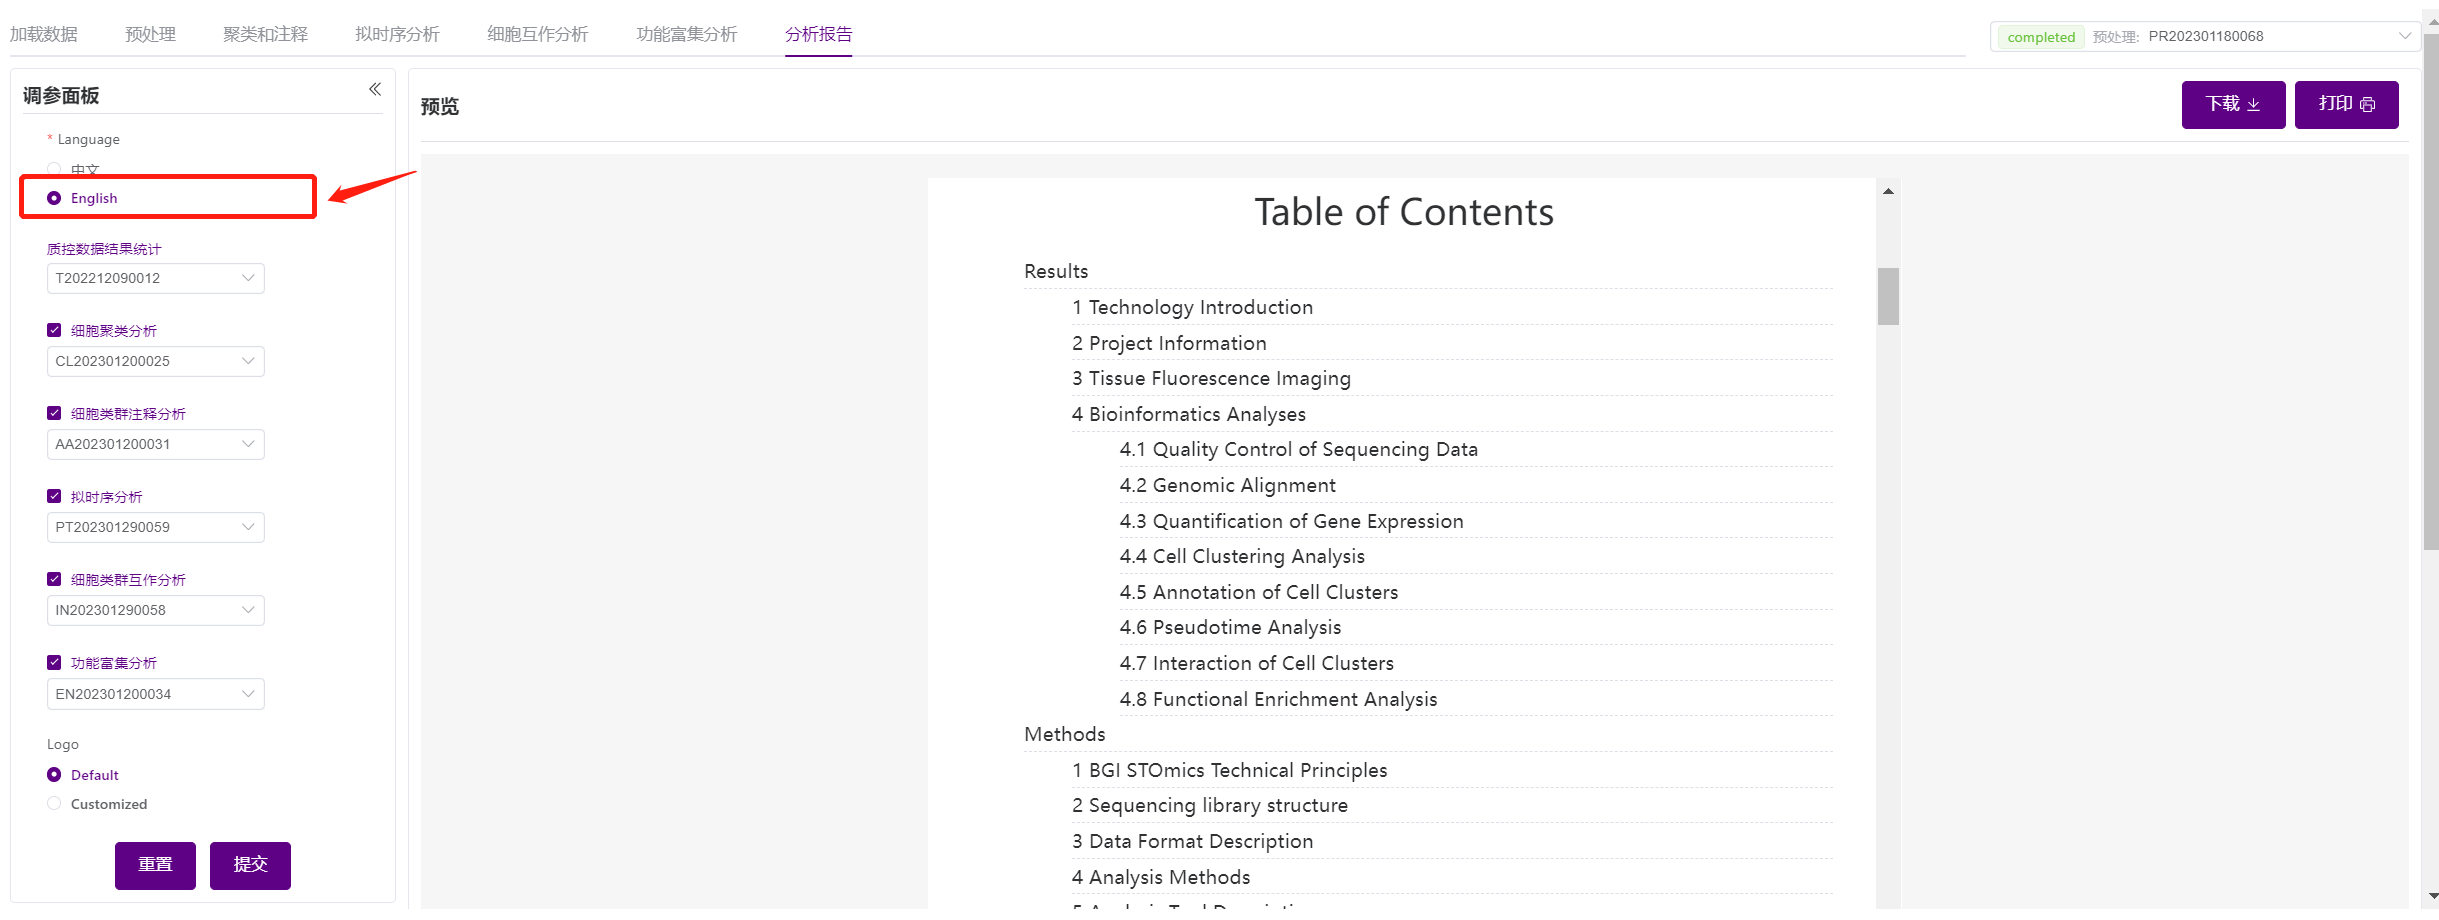Open the EN202301200034 dropdown
The height and width of the screenshot is (920, 2439).
click(155, 694)
